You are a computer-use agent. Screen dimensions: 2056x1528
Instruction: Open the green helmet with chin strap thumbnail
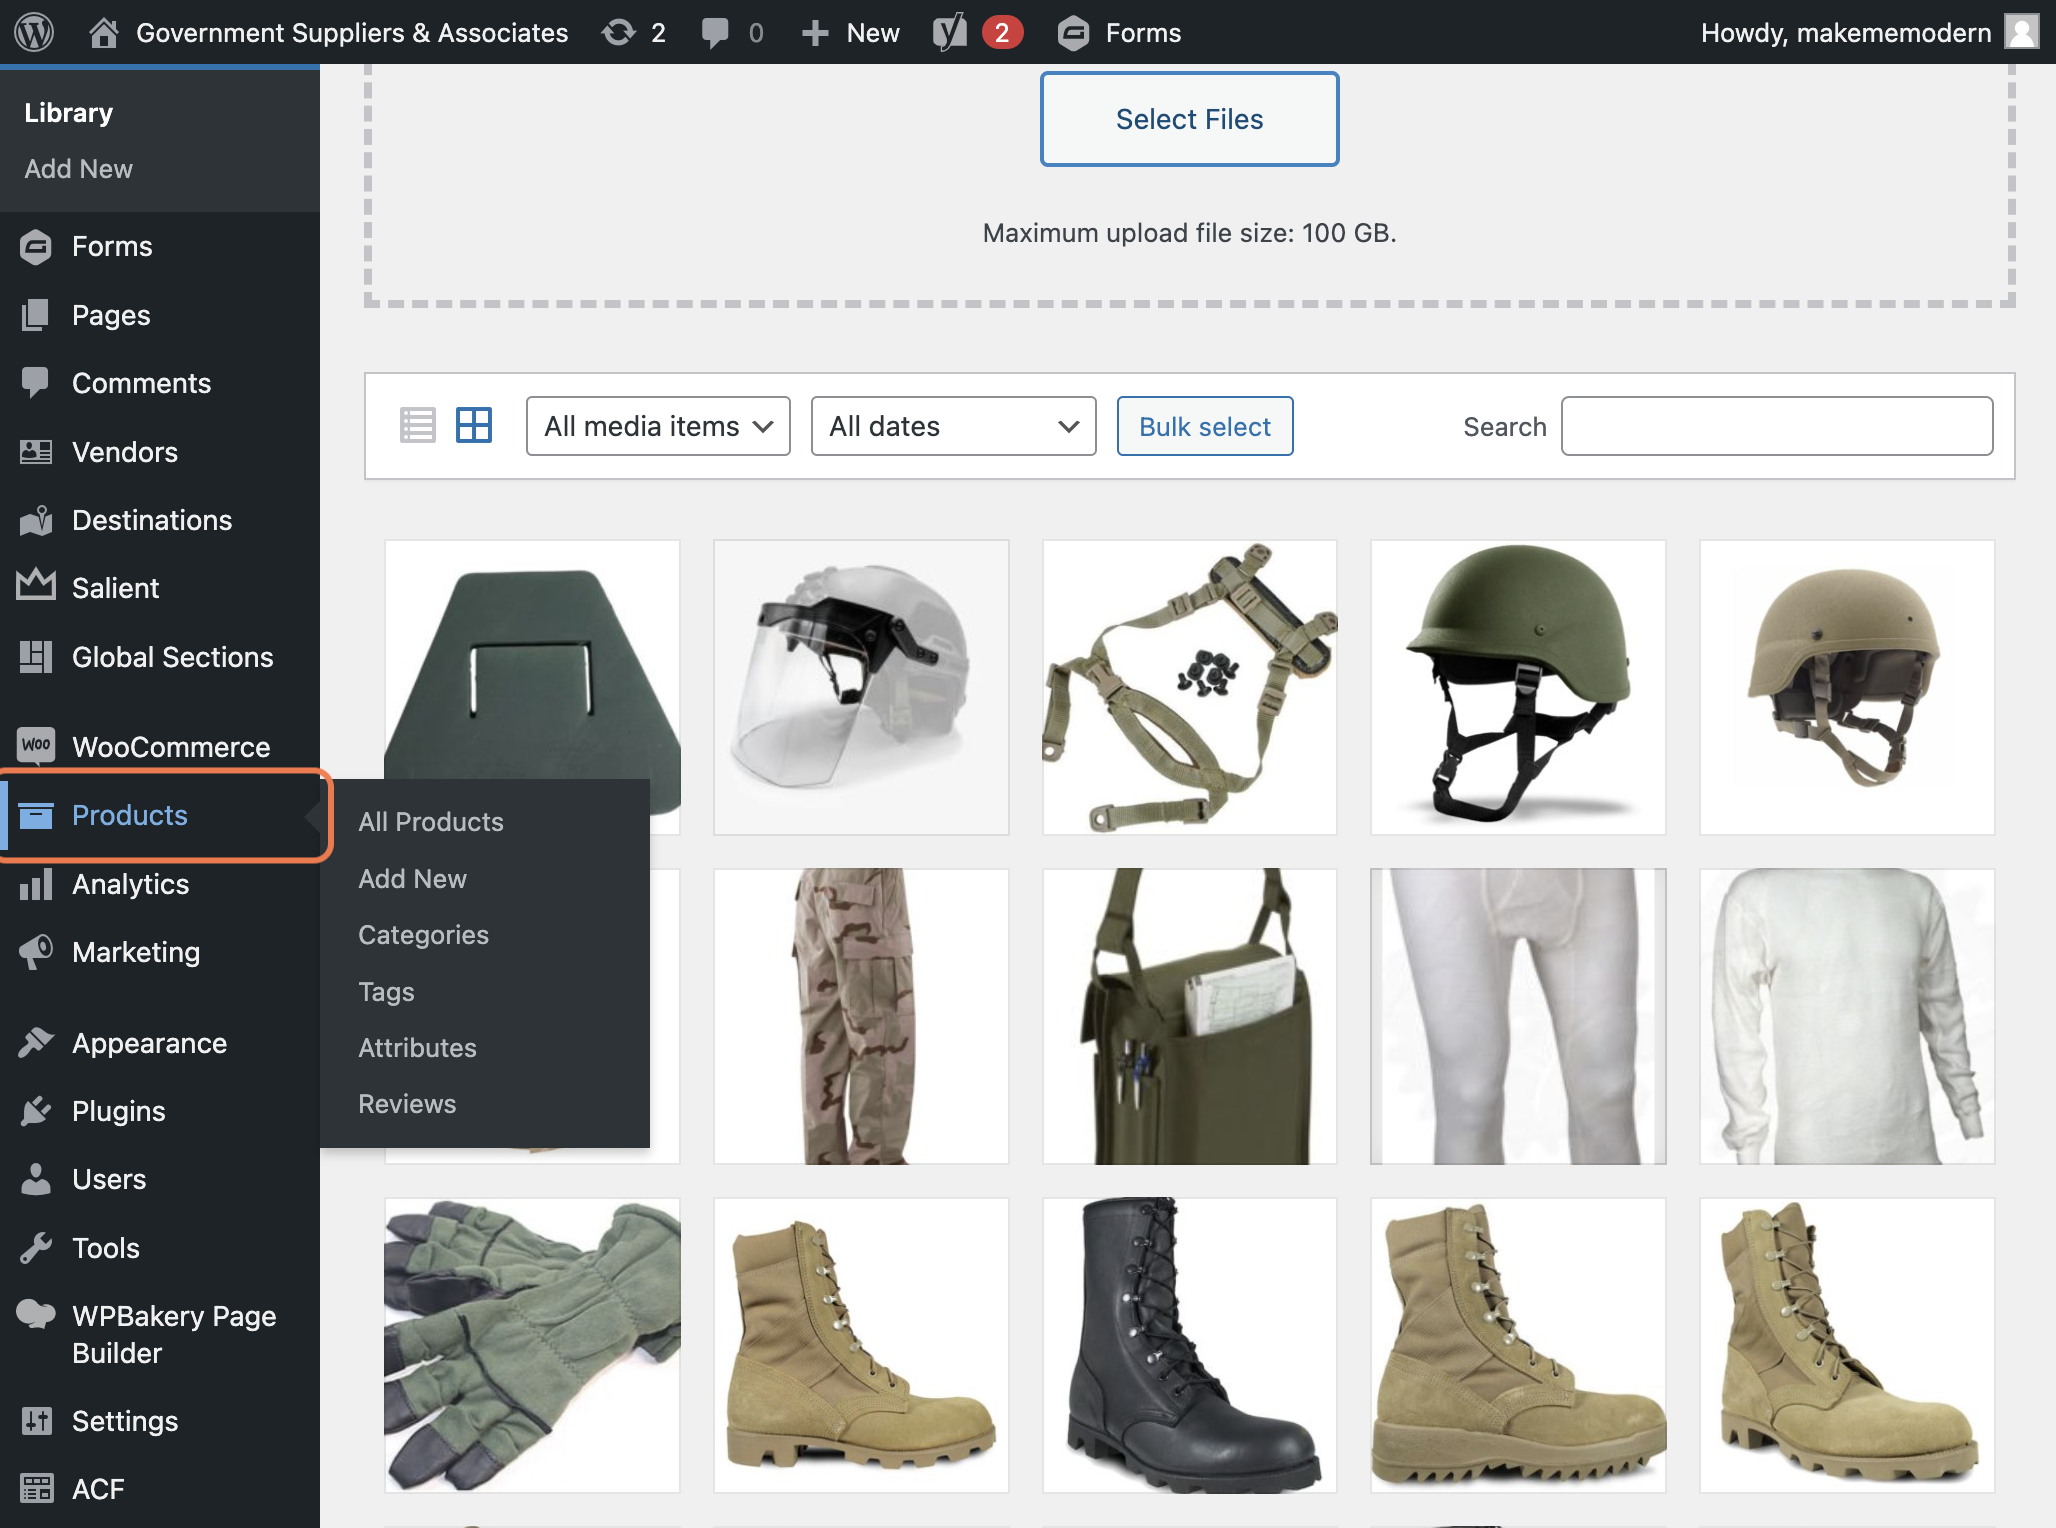point(1518,688)
